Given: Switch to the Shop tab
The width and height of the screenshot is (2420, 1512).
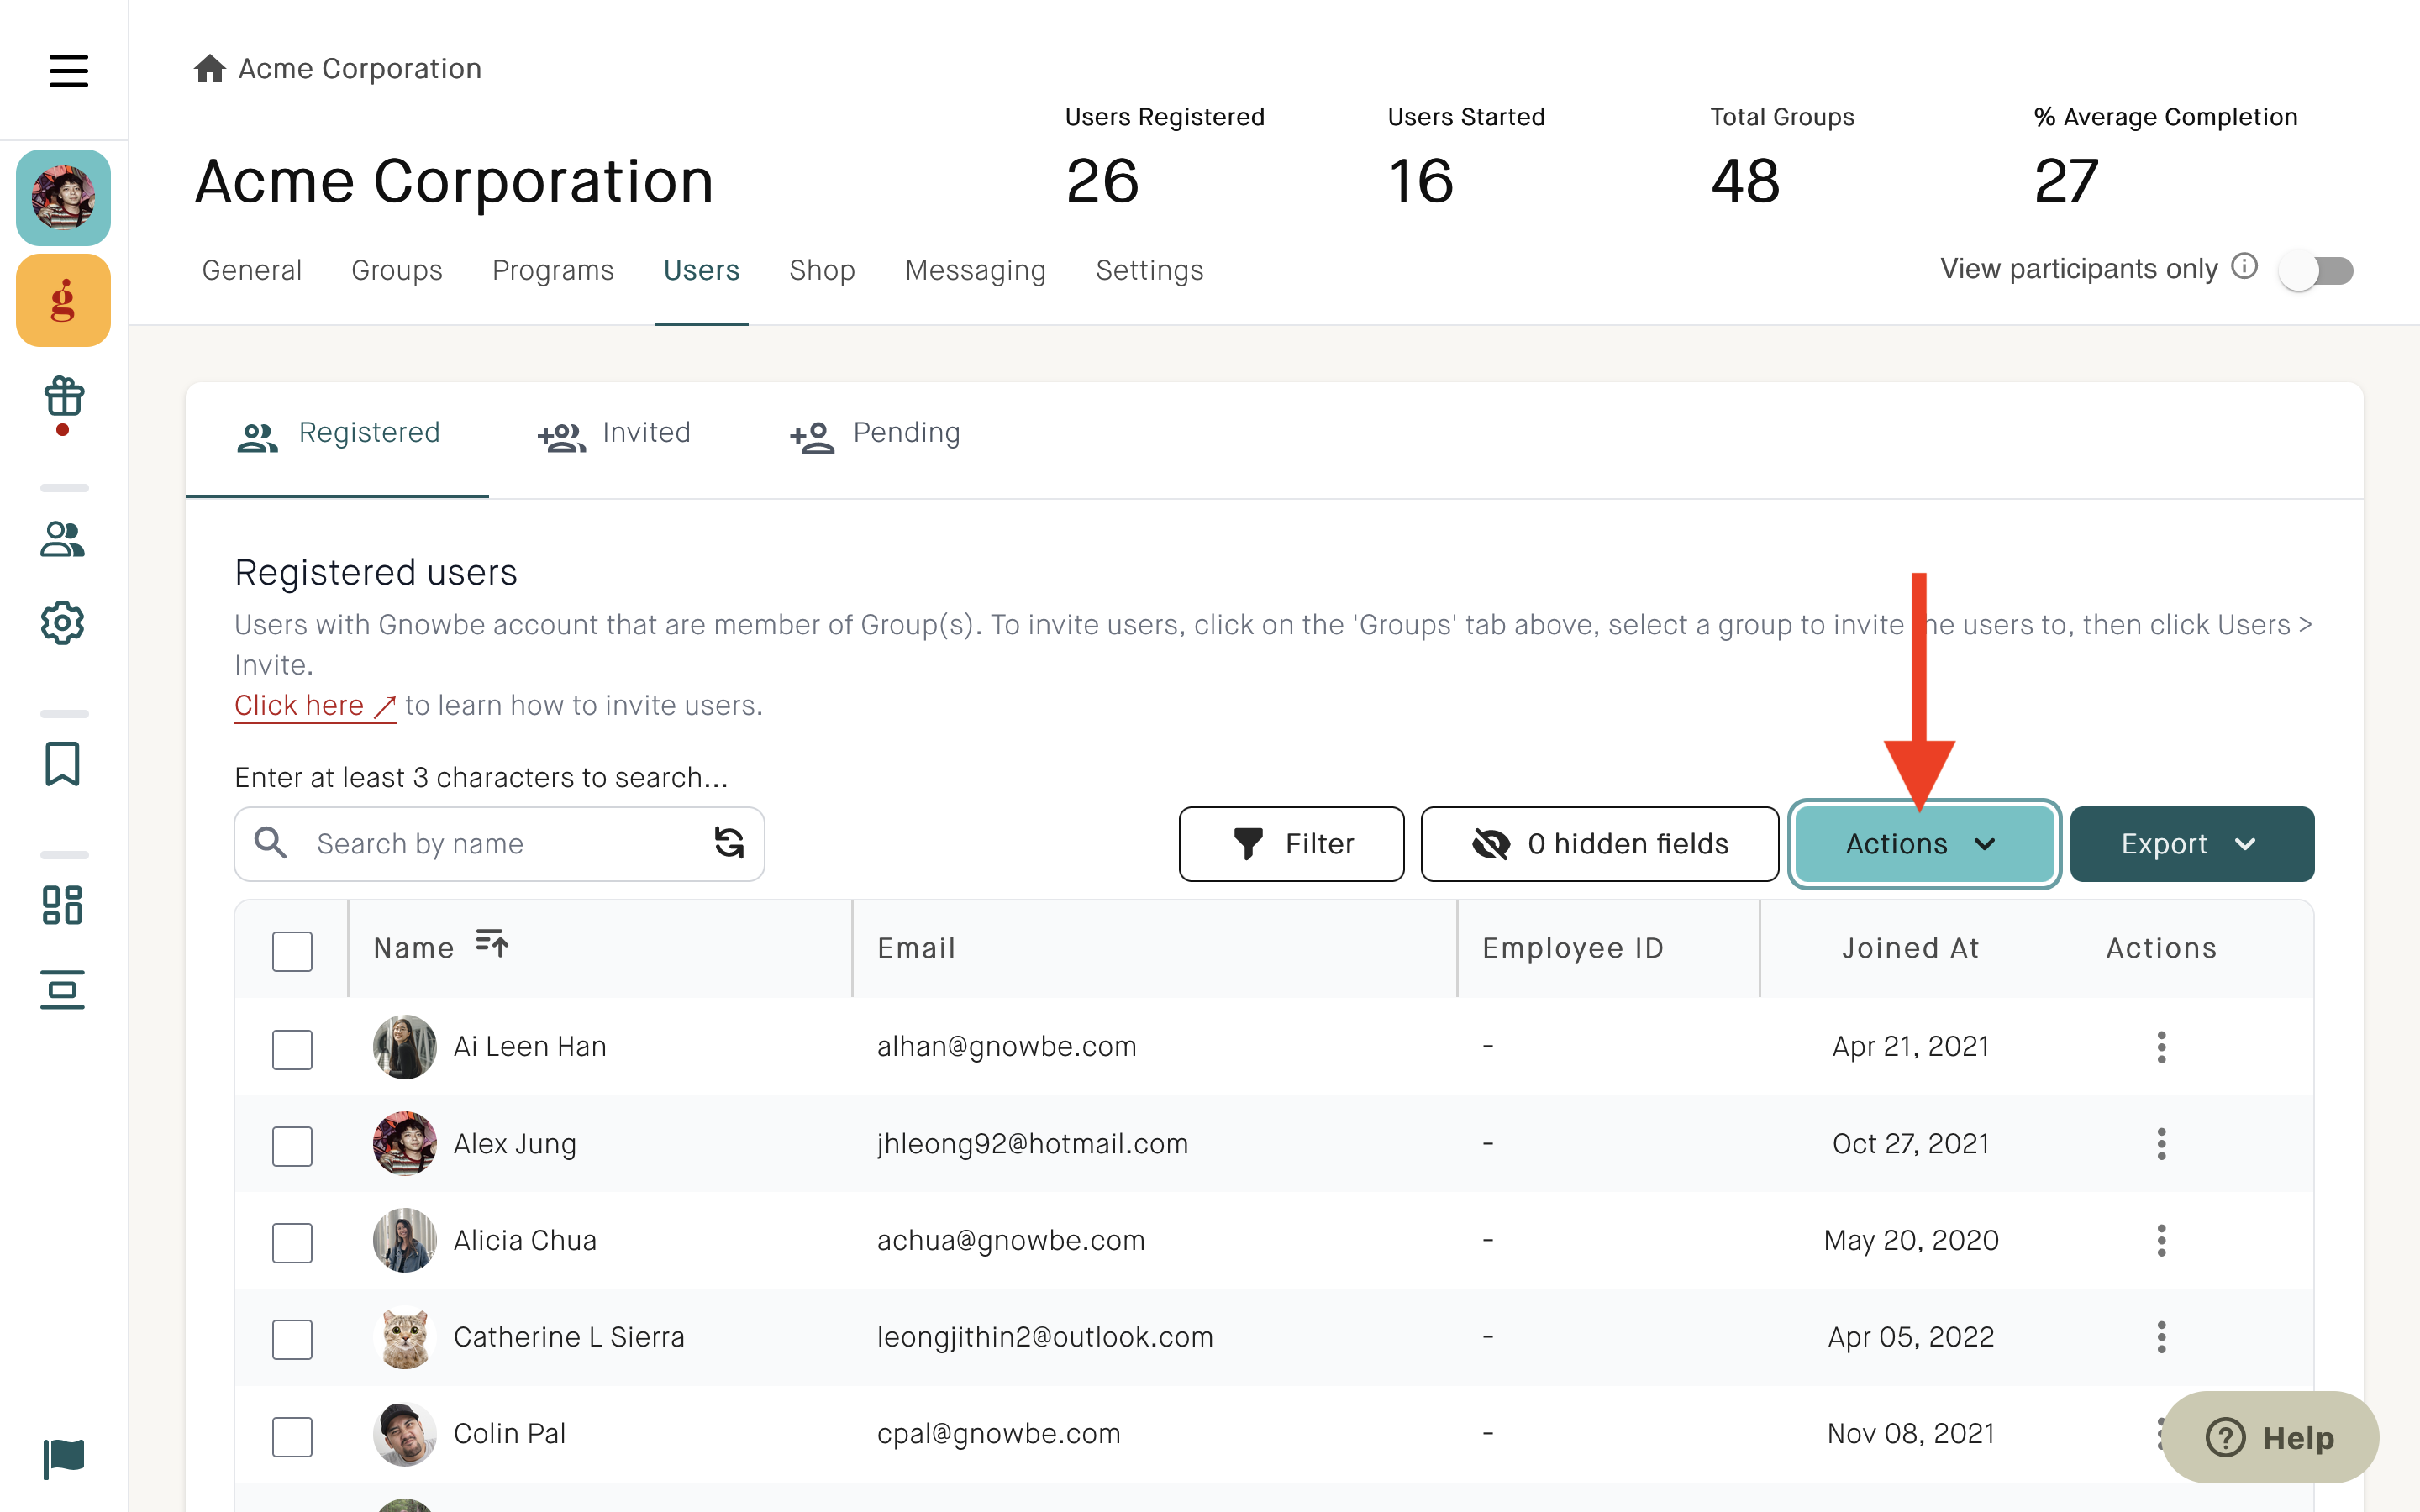Looking at the screenshot, I should [822, 270].
